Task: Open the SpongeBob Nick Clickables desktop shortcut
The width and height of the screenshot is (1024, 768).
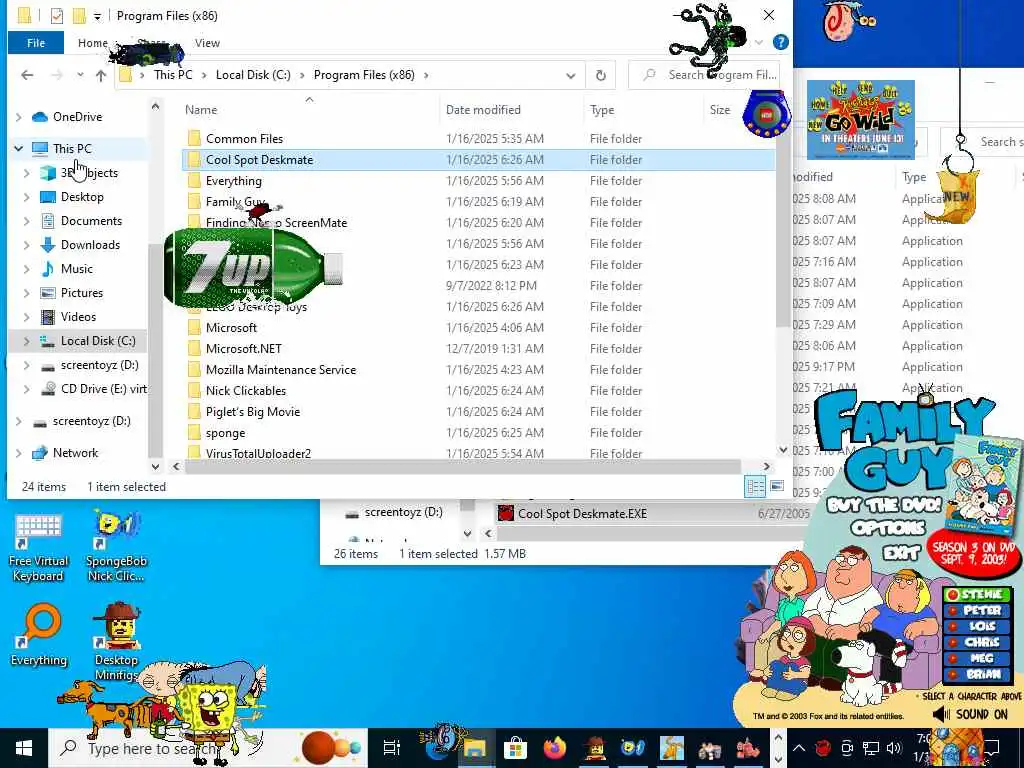Action: [x=116, y=547]
